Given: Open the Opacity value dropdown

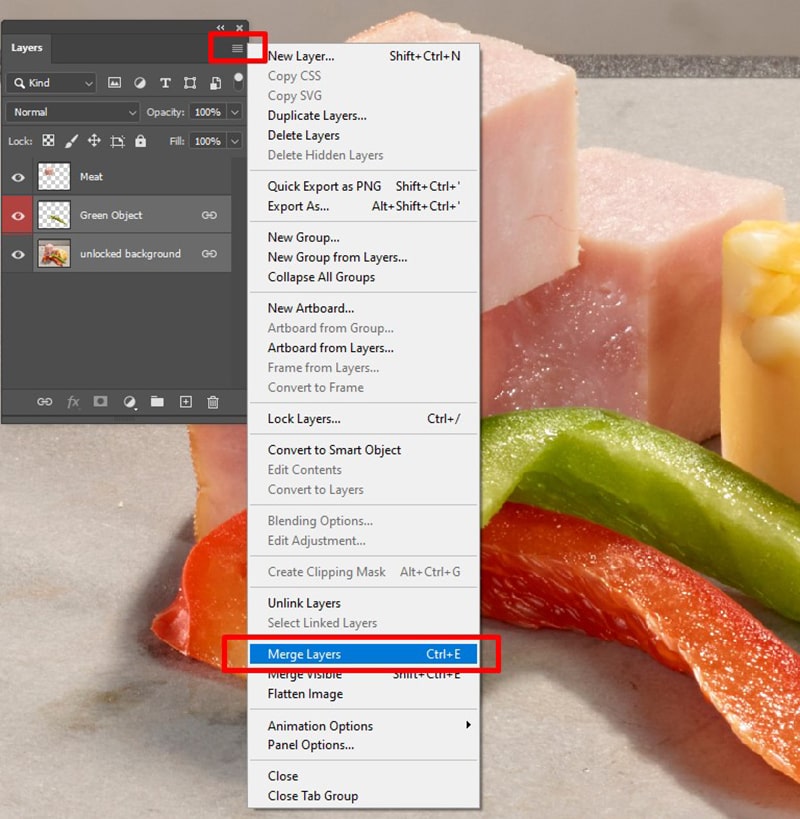Looking at the screenshot, I should [232, 112].
